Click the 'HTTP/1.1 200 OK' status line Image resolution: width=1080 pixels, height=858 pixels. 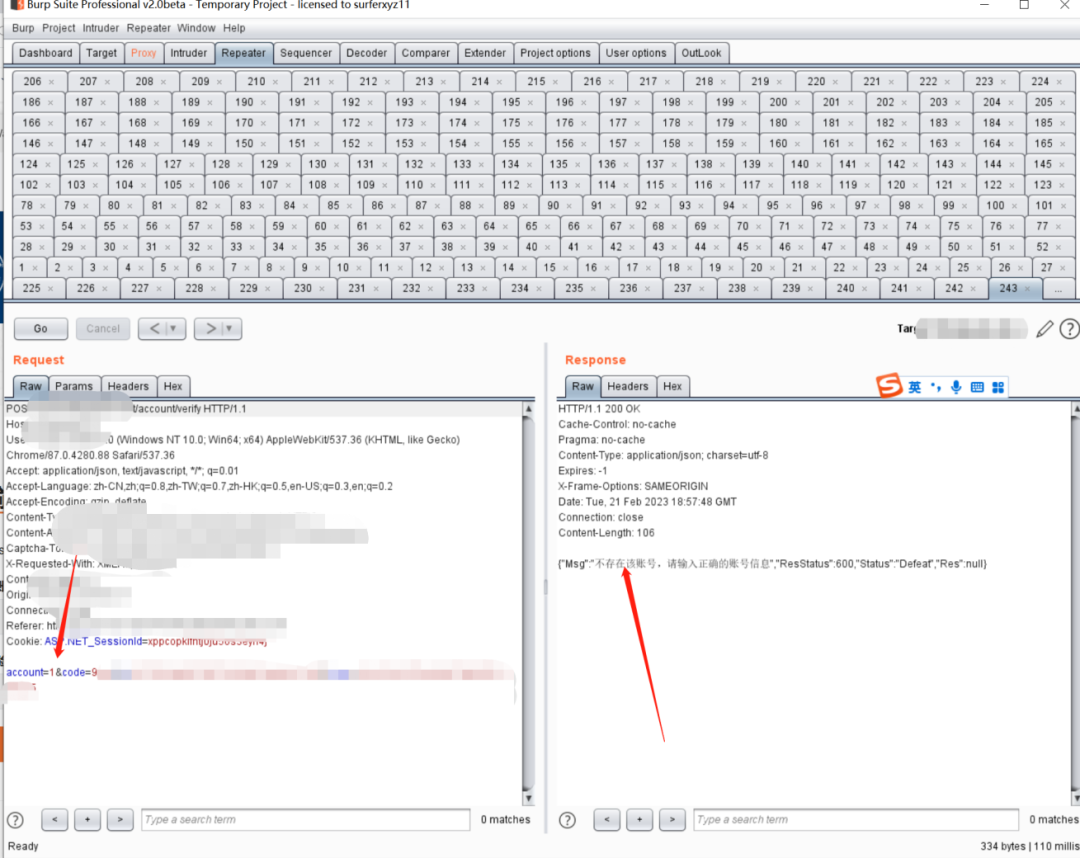pos(599,409)
